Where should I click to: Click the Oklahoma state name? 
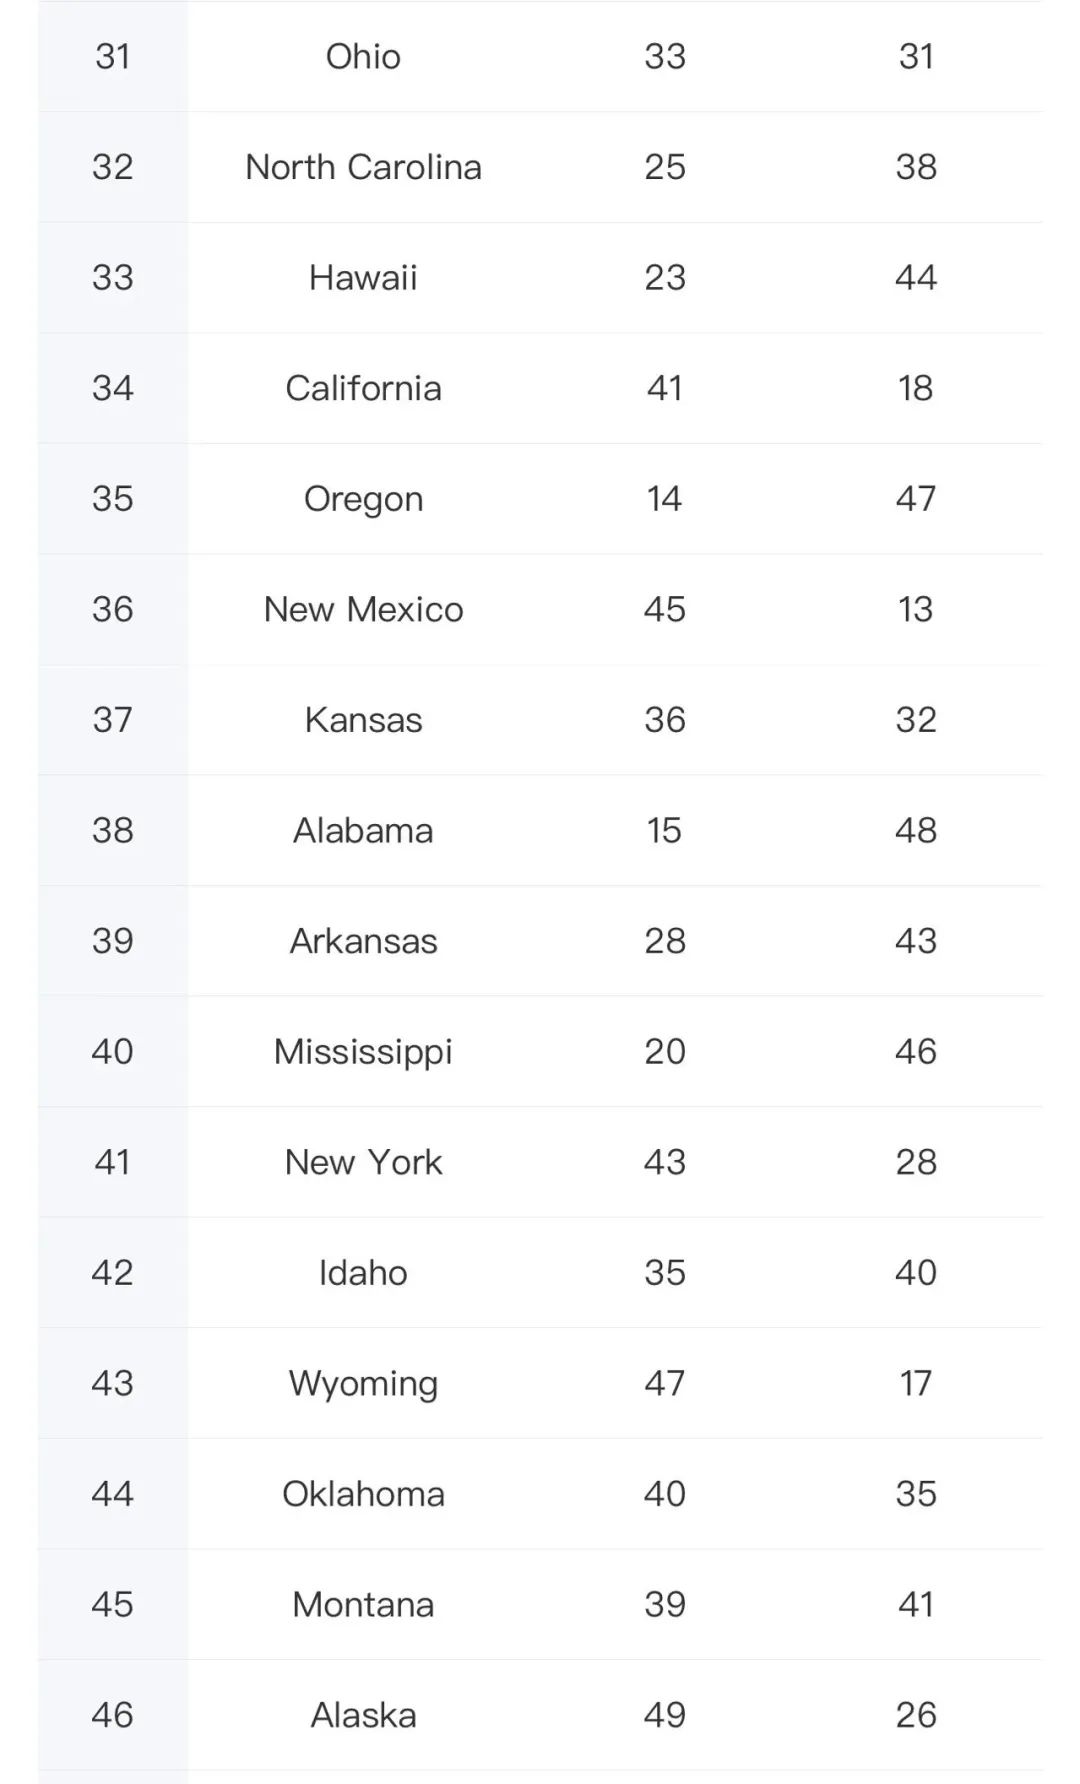[x=363, y=1494]
